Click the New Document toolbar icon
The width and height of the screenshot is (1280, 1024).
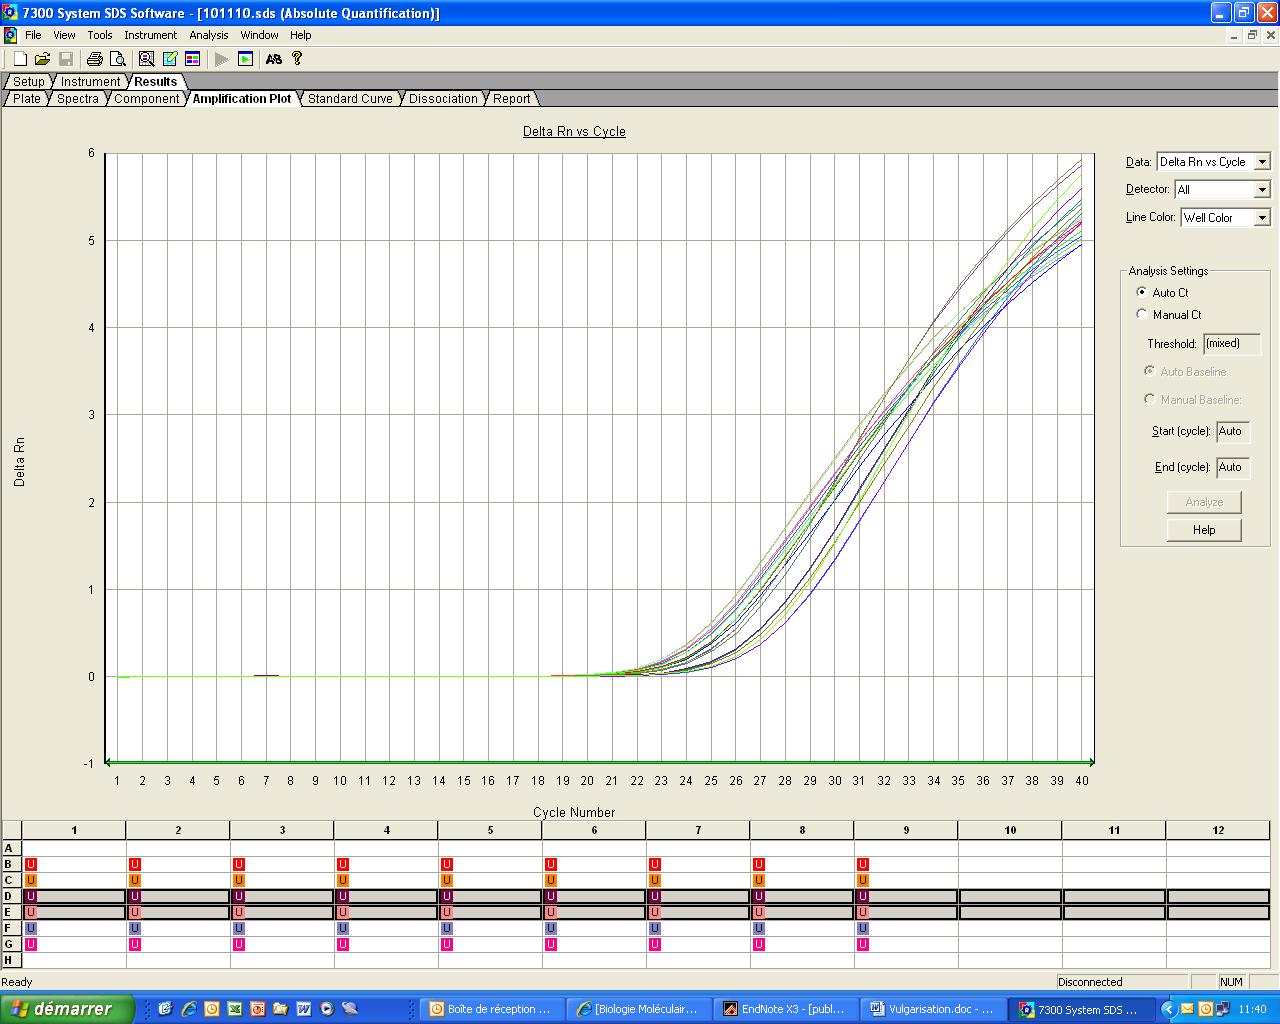pos(20,59)
